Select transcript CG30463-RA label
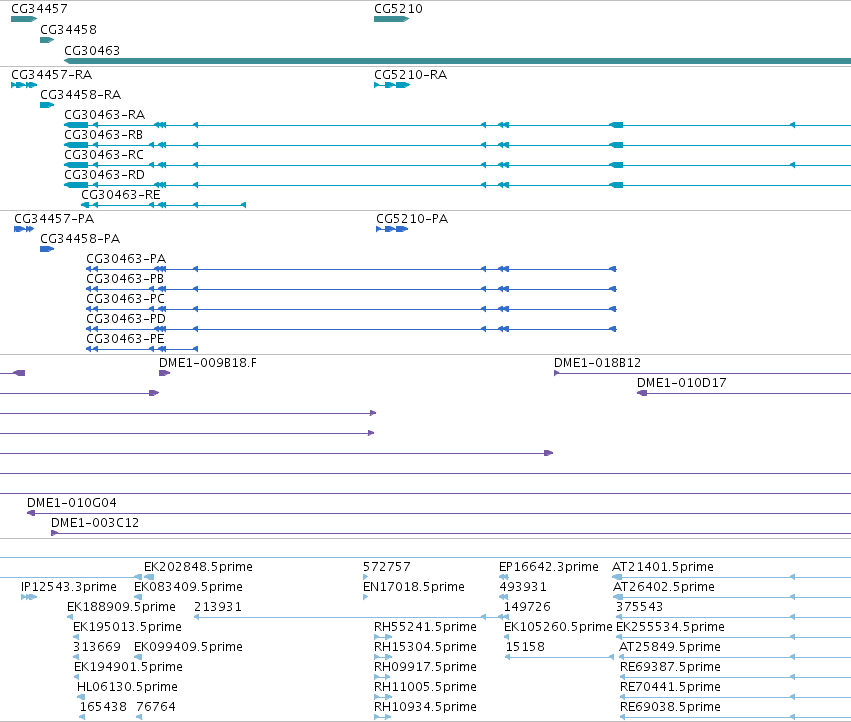Screen dimensions: 851x722 coord(105,115)
